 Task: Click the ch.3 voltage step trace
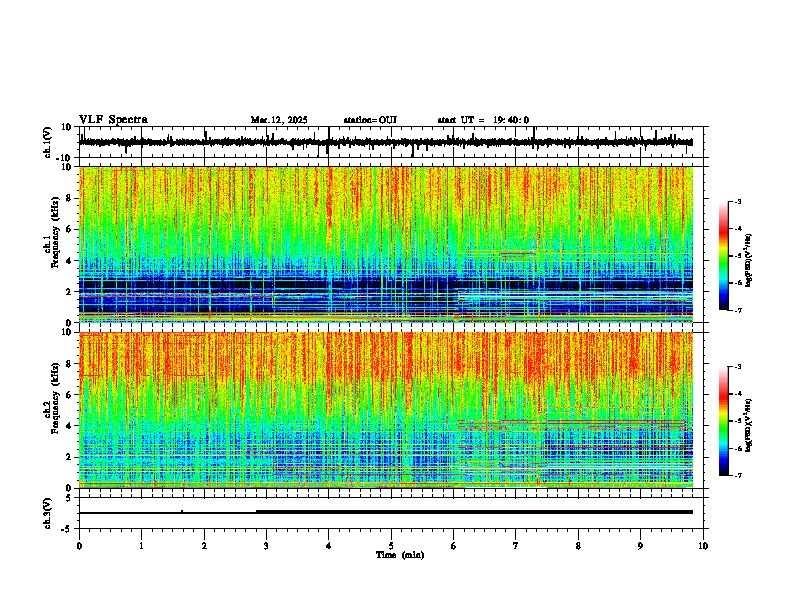[x=386, y=512]
